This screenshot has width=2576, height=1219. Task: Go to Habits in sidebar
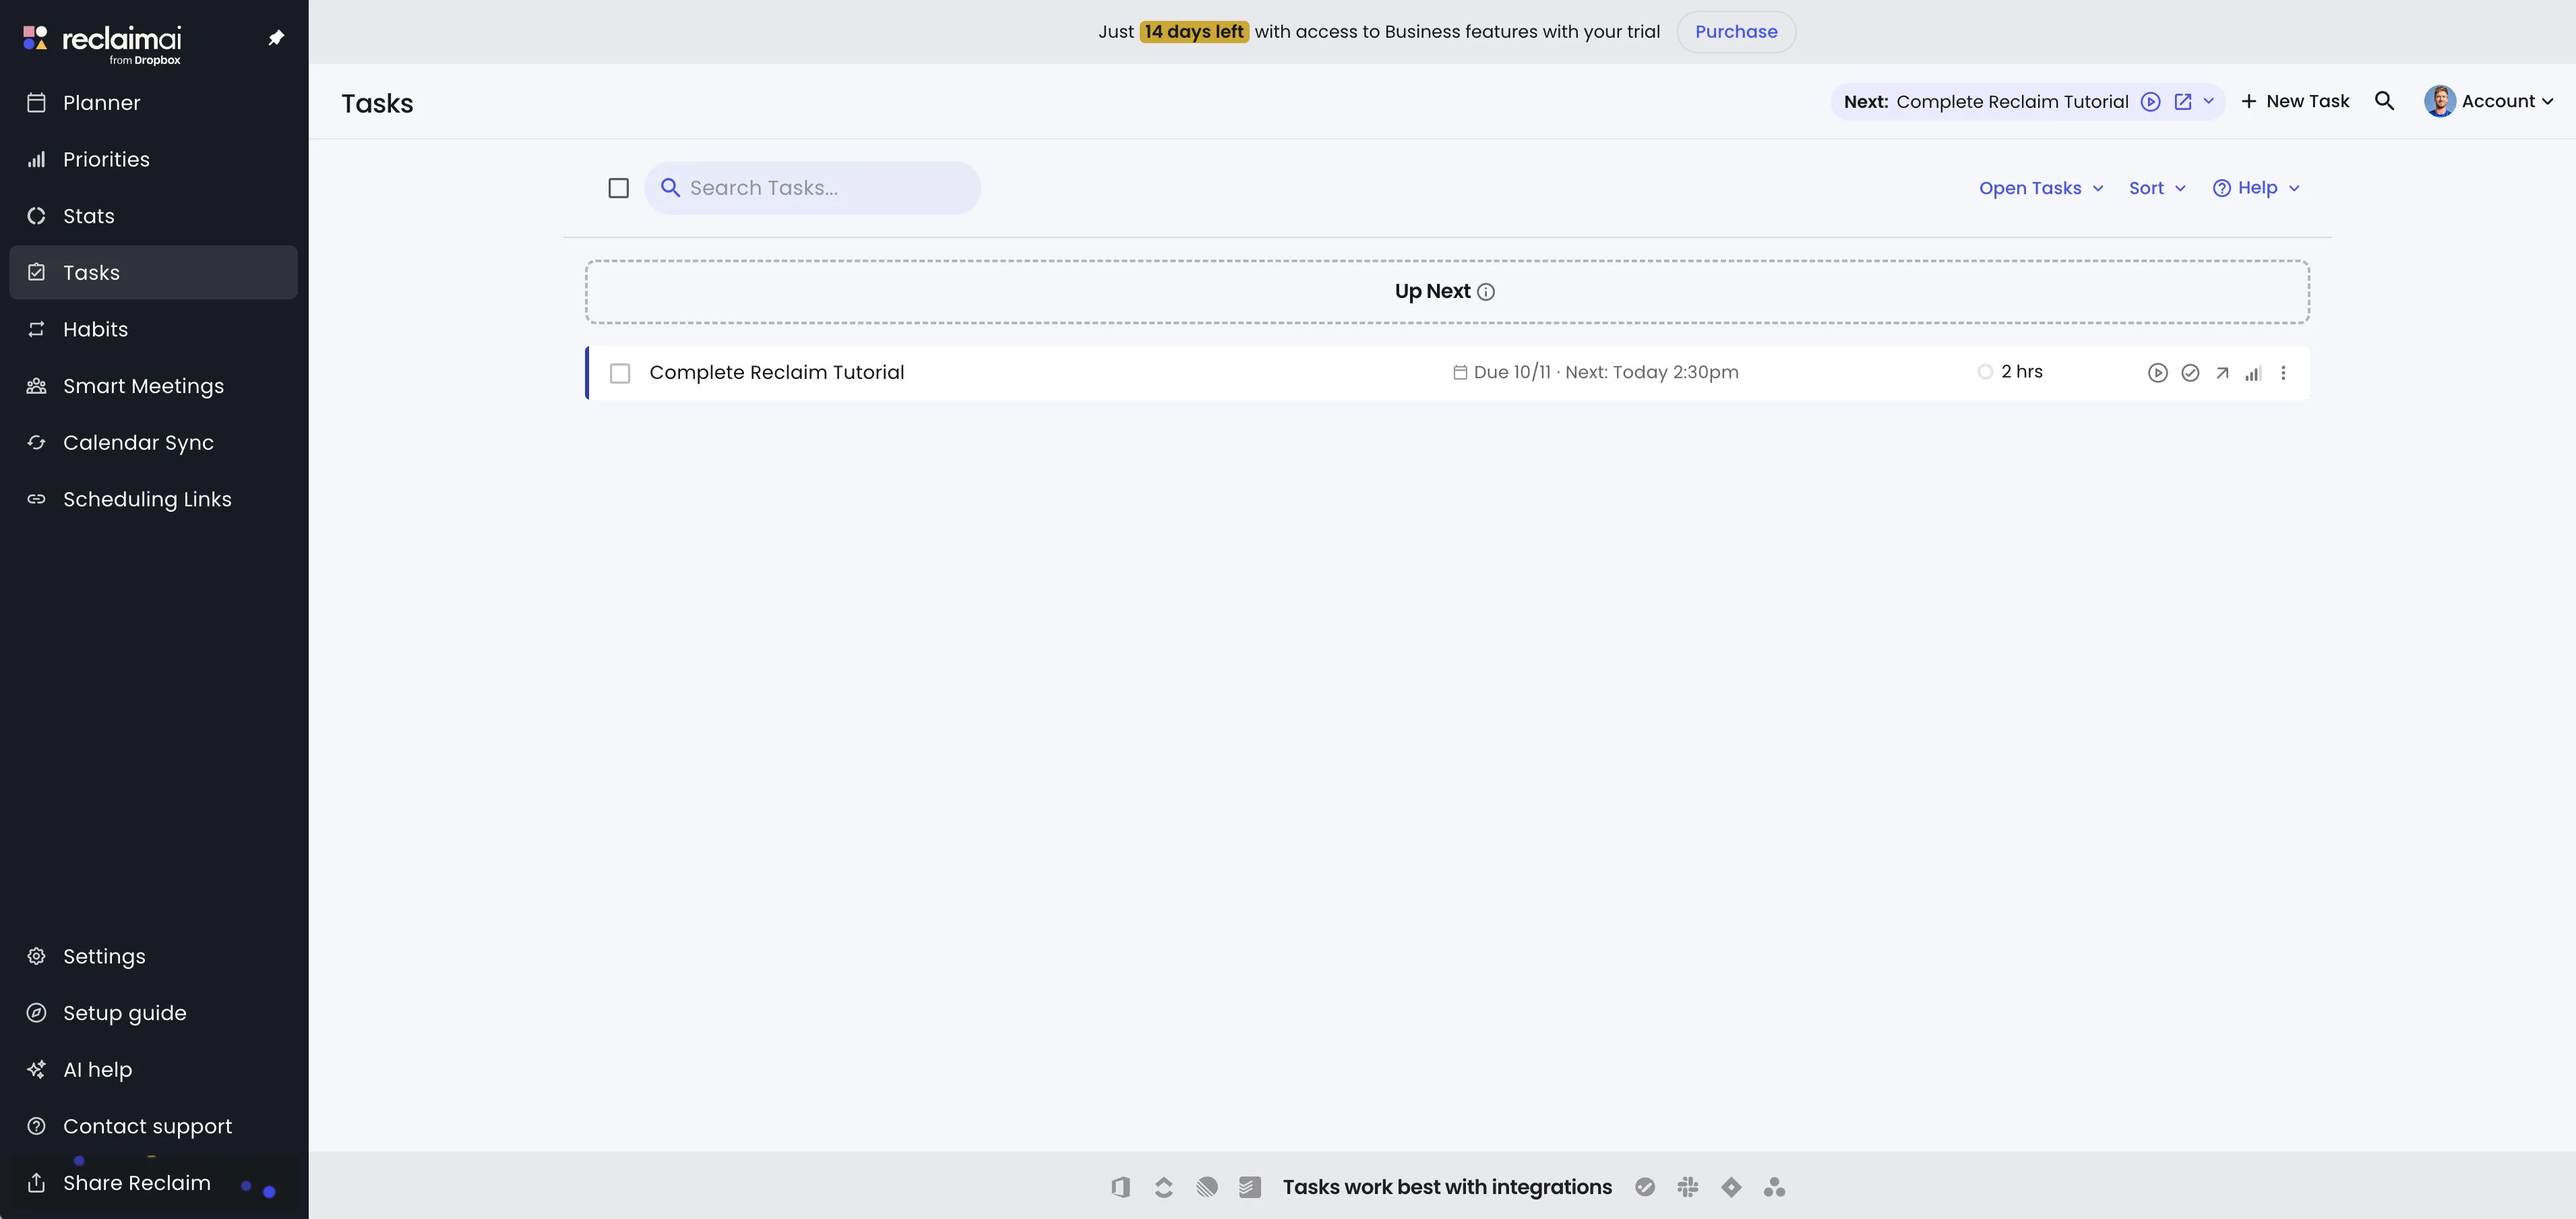pyautogui.click(x=95, y=329)
